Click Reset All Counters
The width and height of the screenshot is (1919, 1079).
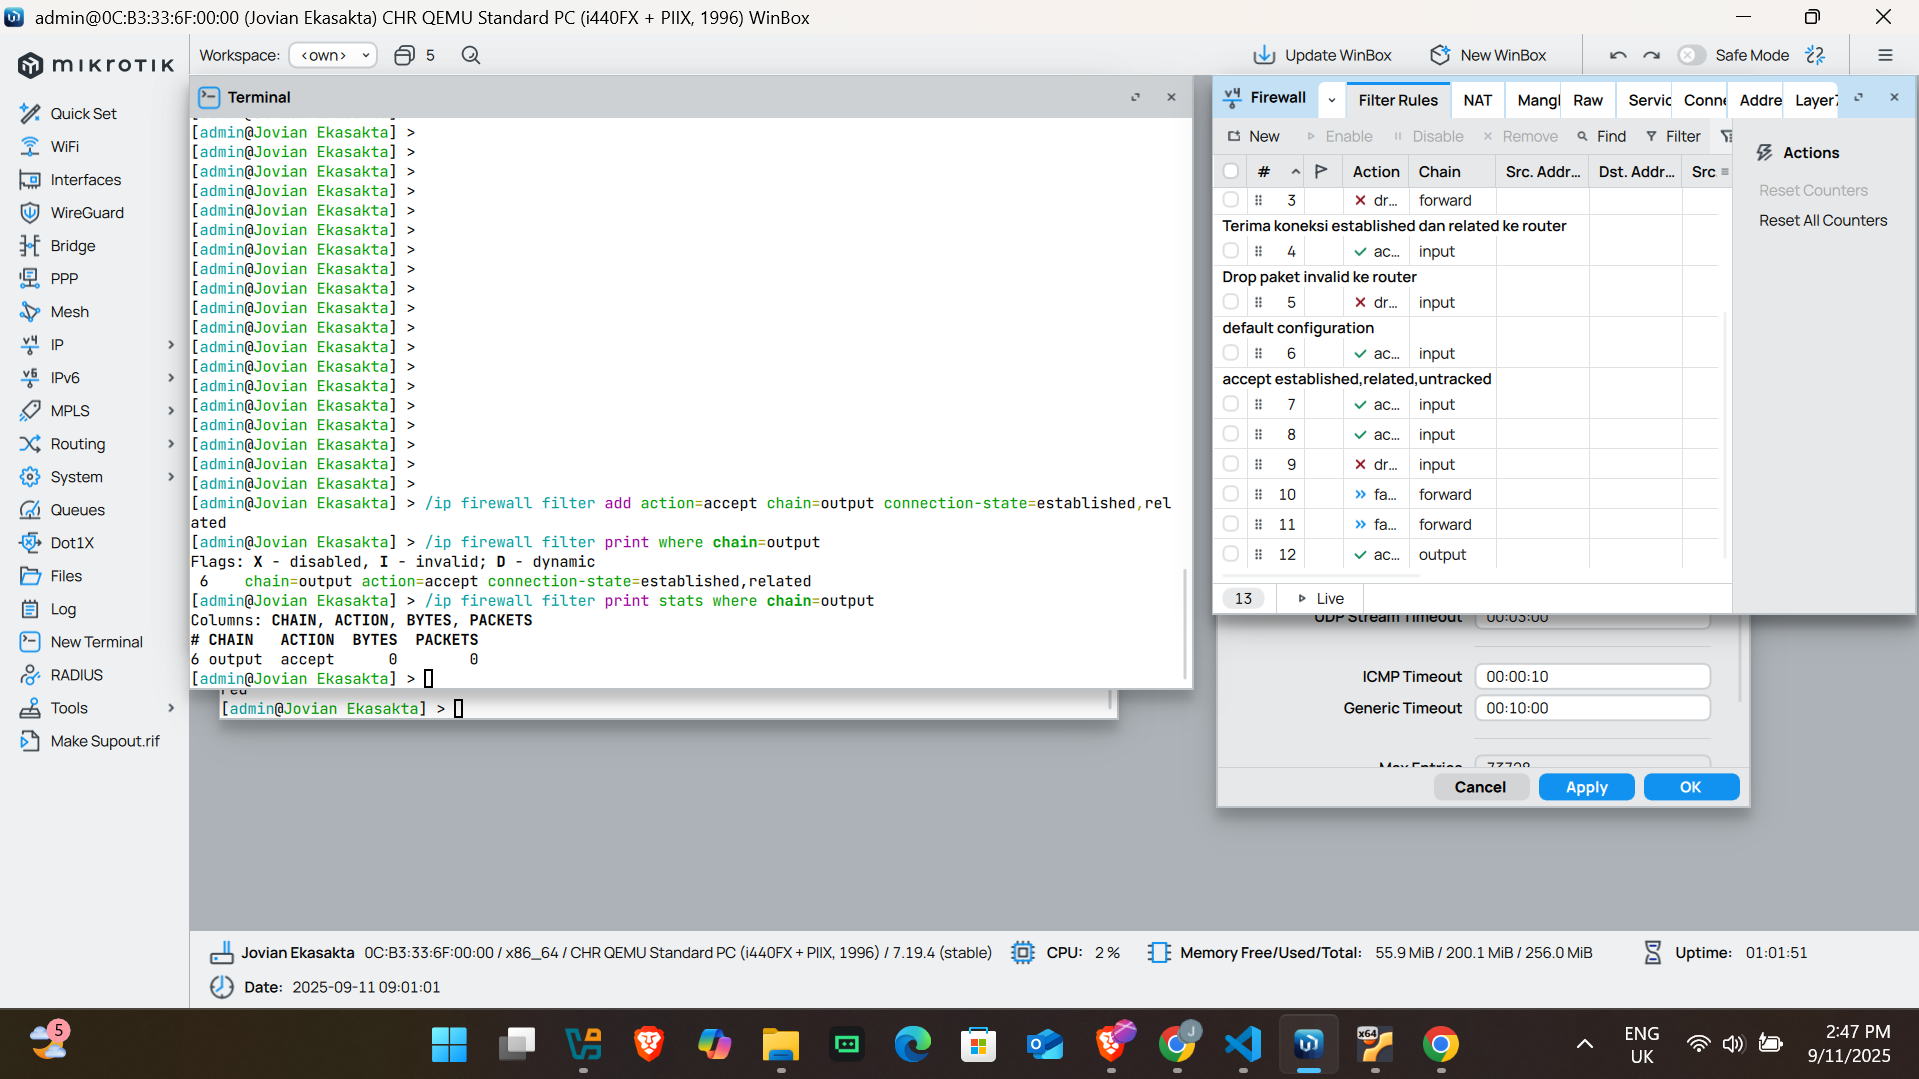1823,220
